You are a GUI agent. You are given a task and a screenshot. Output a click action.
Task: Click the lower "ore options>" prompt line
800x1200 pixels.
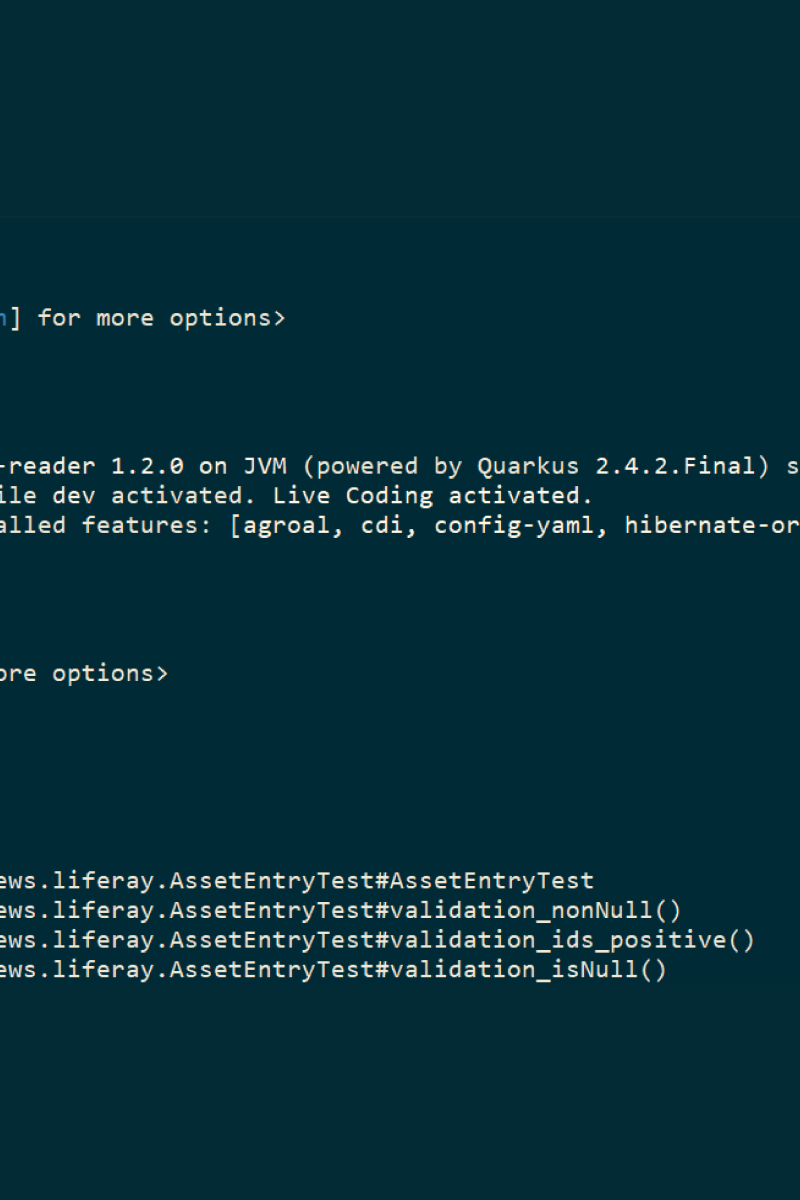tap(84, 673)
